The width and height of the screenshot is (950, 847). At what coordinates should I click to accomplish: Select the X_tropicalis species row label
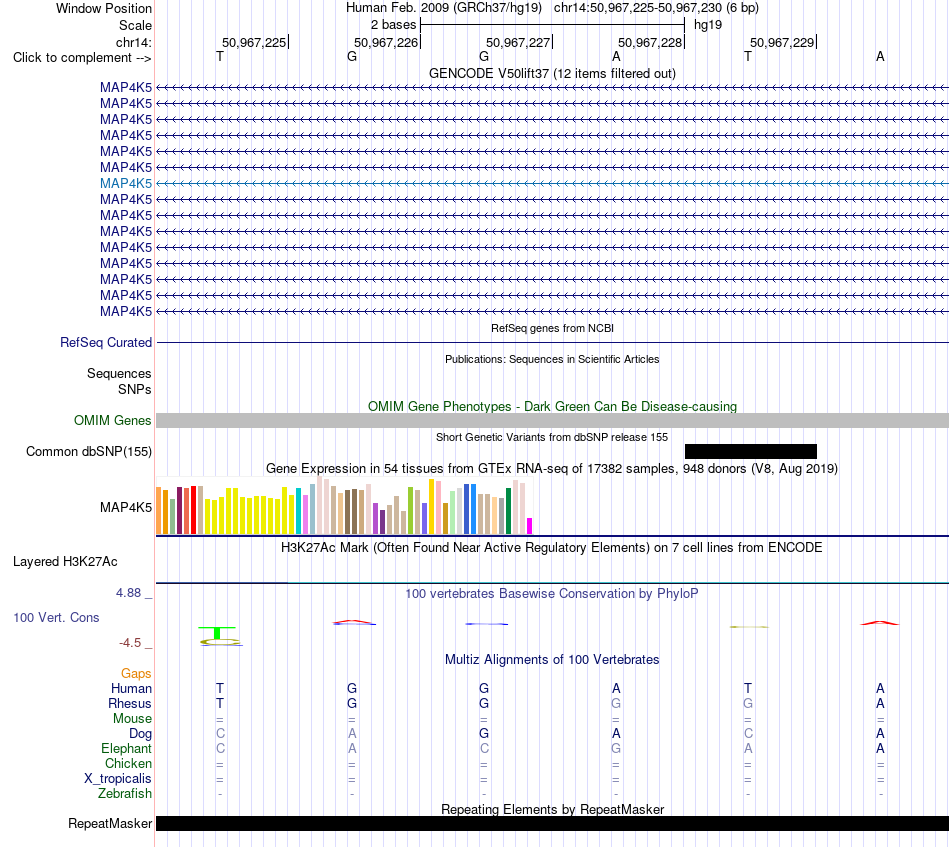[x=118, y=779]
